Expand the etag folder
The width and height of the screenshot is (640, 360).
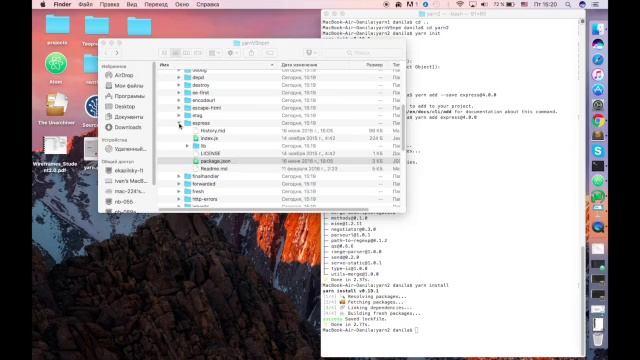178,116
